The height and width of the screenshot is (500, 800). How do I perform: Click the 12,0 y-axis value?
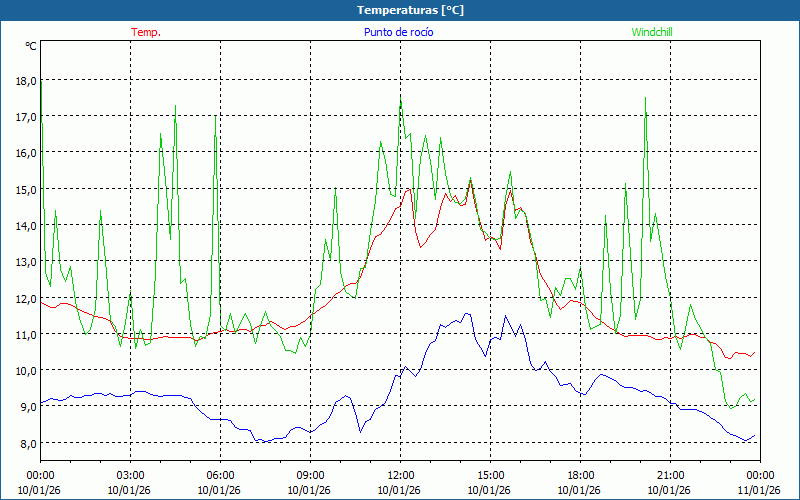pyautogui.click(x=24, y=298)
